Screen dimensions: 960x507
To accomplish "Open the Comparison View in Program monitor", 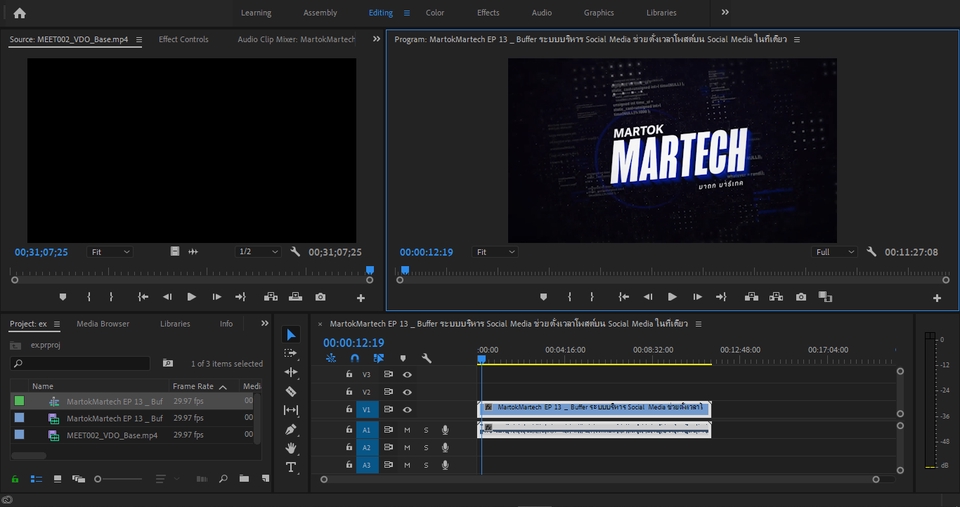I will (825, 297).
